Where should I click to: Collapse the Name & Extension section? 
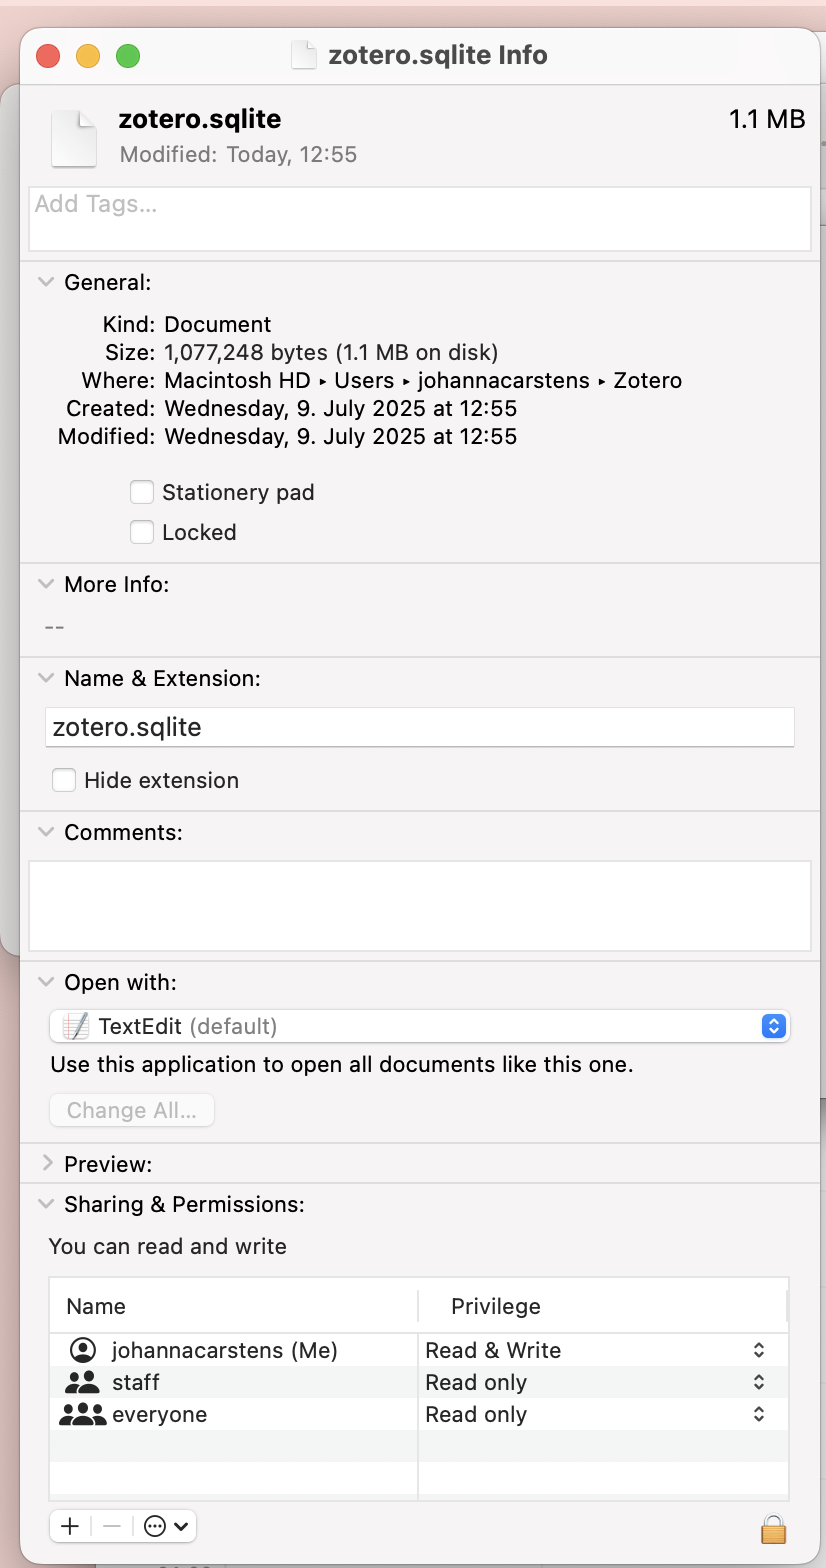[x=45, y=678]
